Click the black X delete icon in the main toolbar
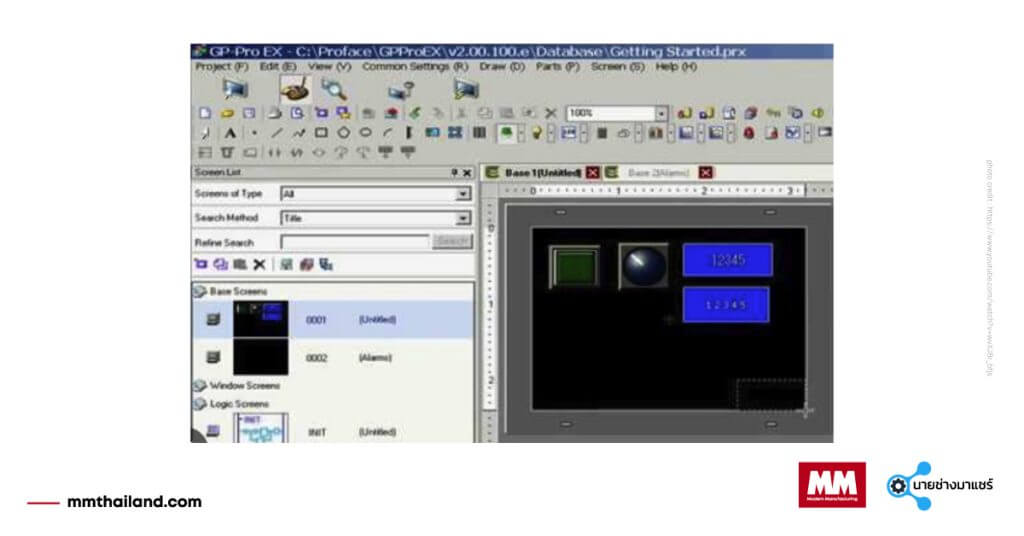The height and width of the screenshot is (536, 1024). 550,113
